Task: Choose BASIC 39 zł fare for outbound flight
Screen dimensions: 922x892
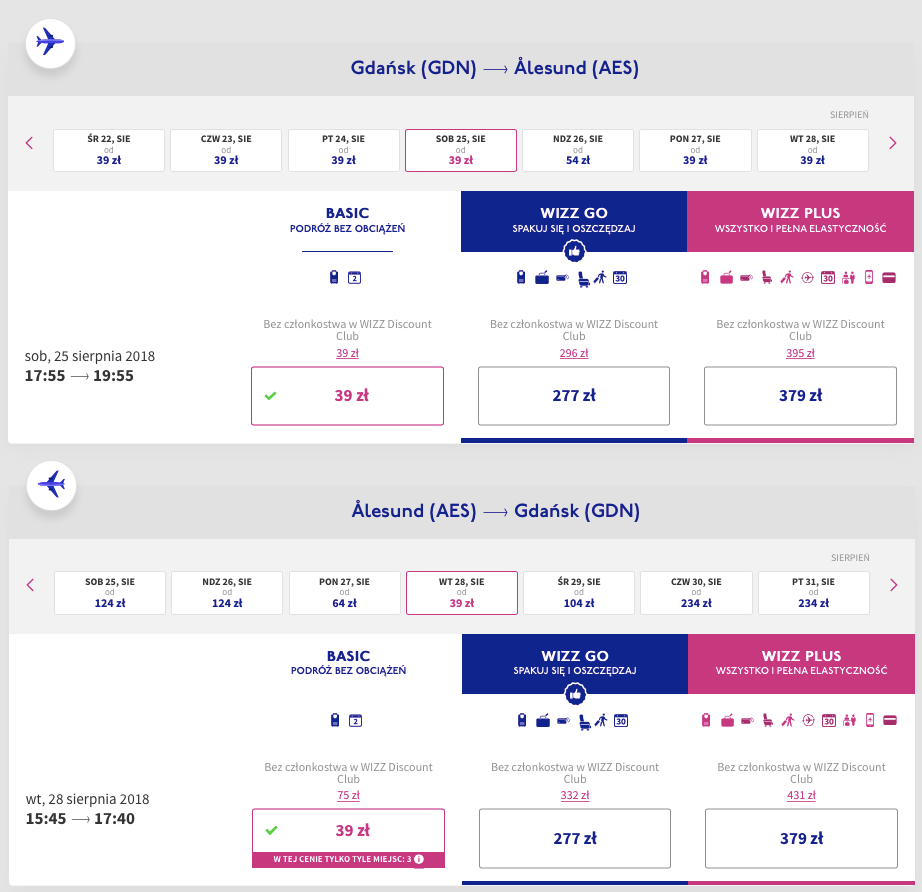Action: [348, 396]
